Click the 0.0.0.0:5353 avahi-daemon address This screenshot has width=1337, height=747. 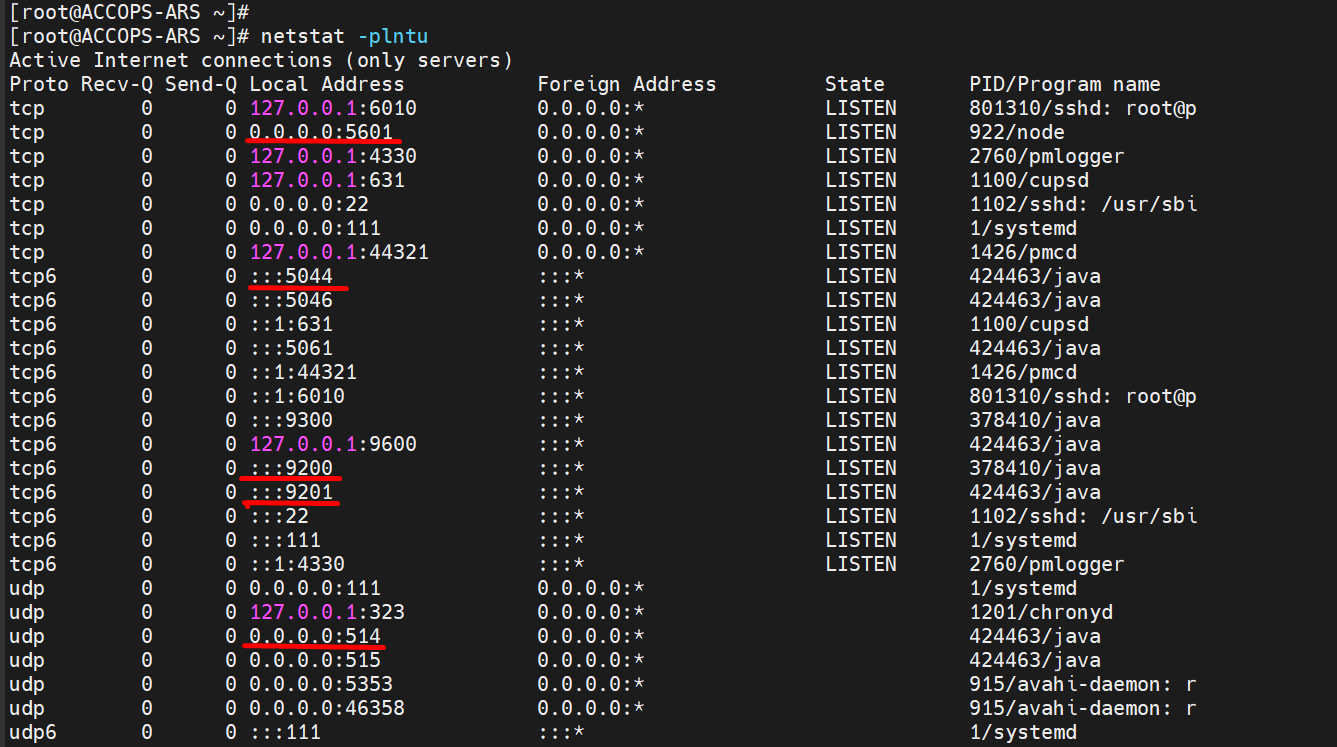click(320, 684)
